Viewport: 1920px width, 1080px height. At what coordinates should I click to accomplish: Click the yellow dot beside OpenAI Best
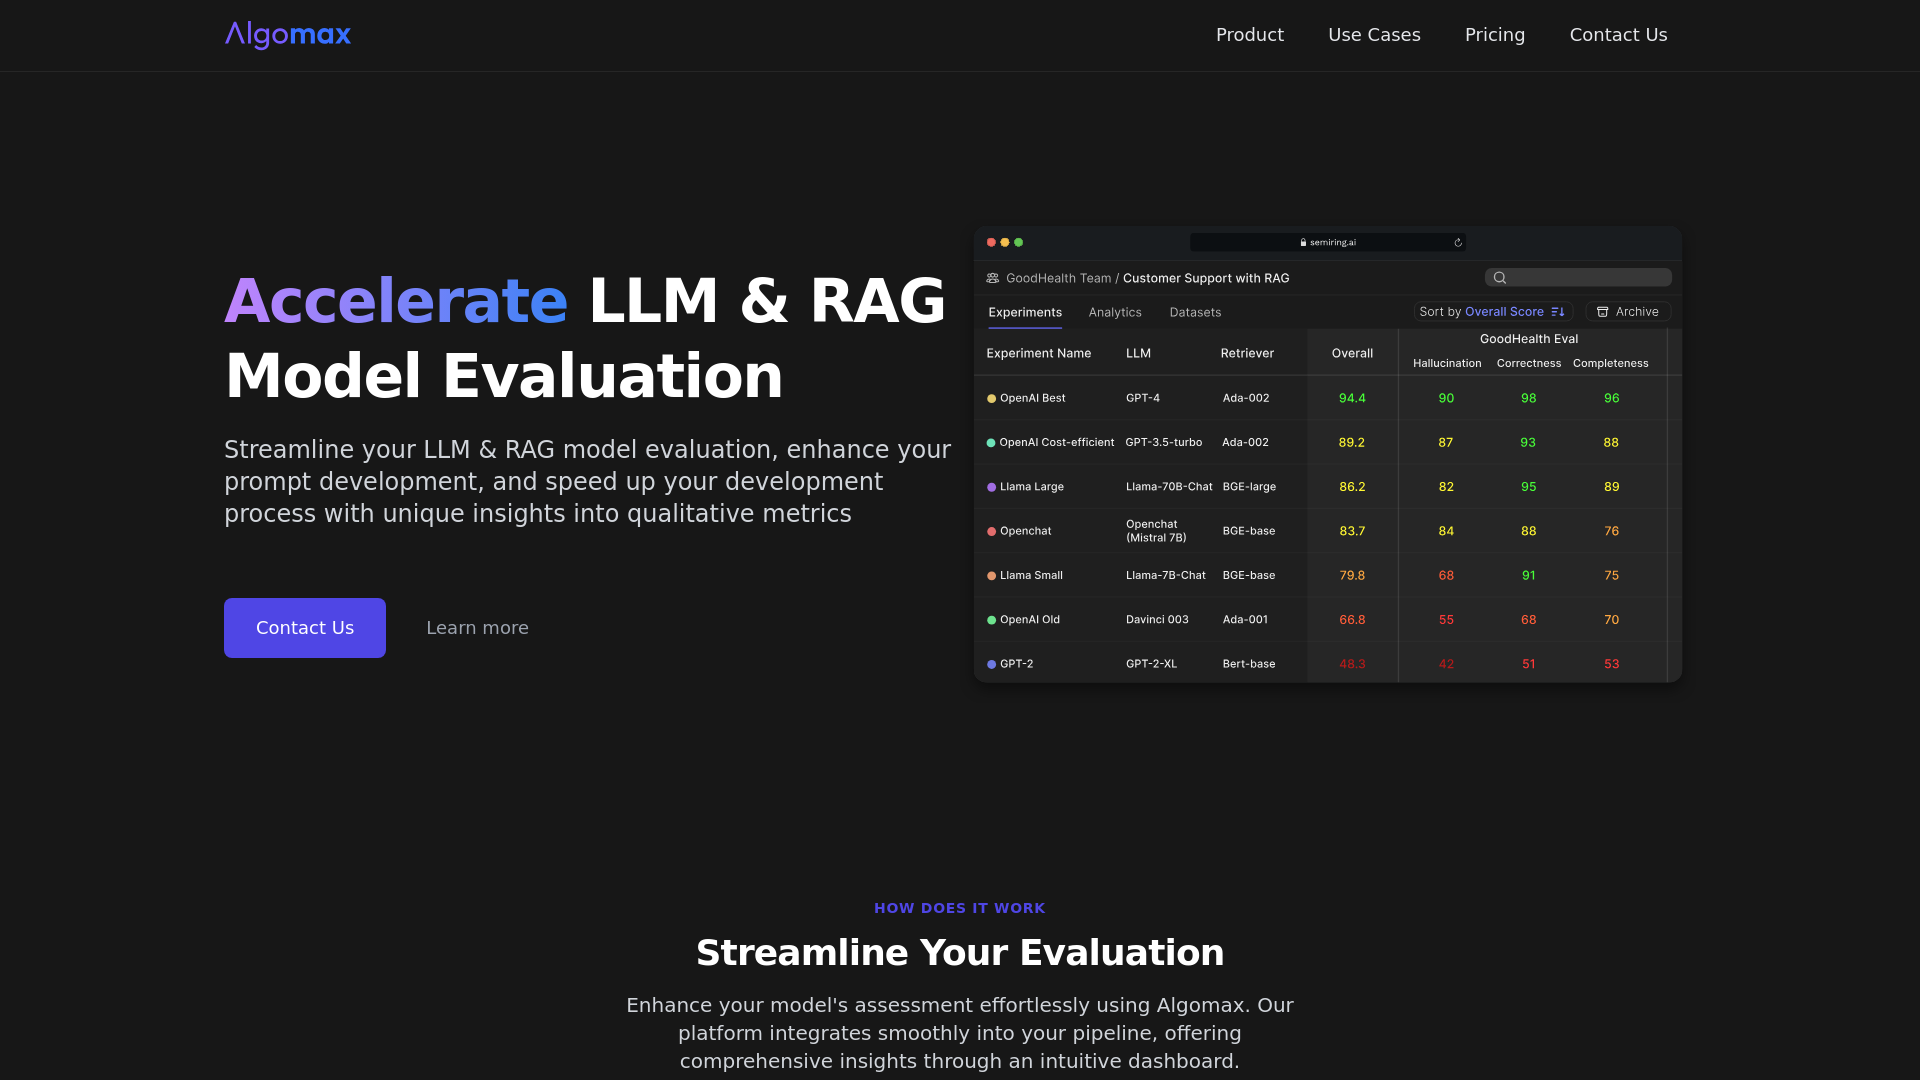992,399
